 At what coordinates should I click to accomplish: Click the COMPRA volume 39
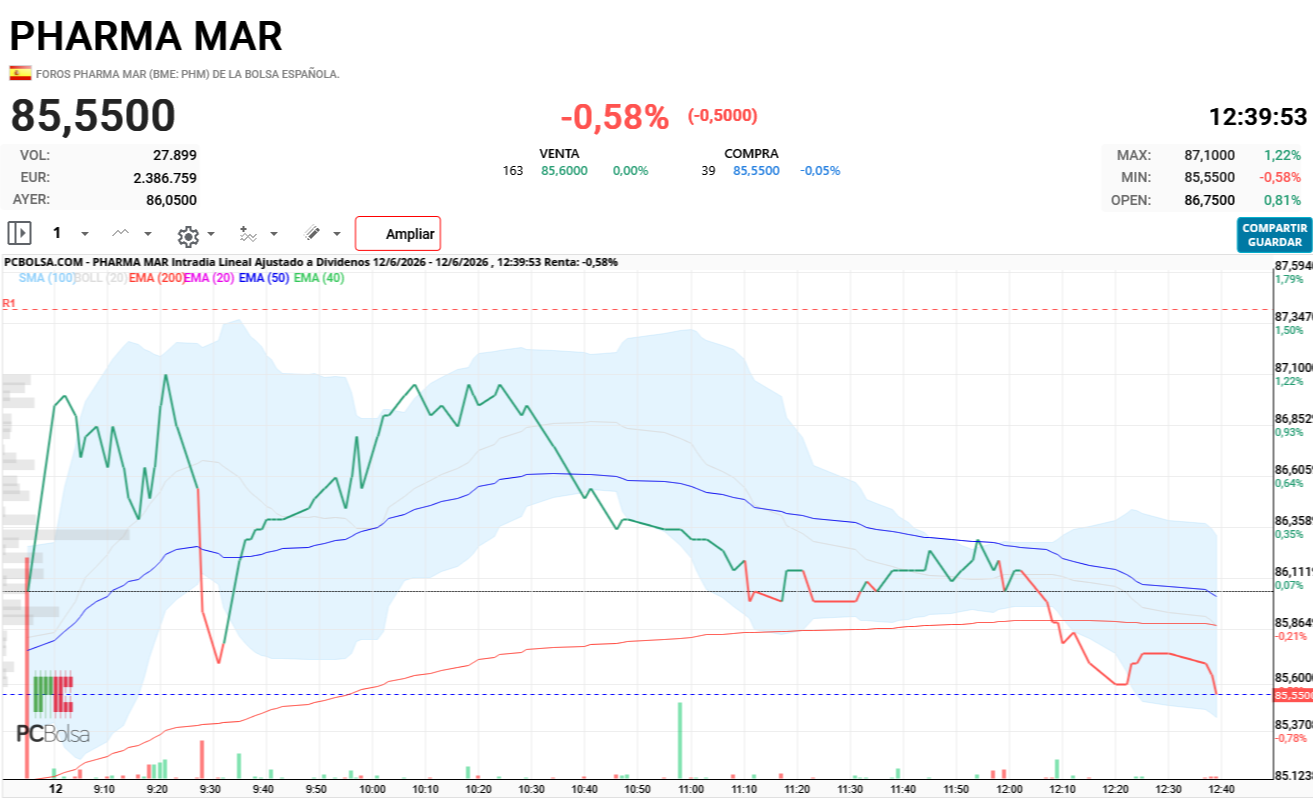pos(709,171)
